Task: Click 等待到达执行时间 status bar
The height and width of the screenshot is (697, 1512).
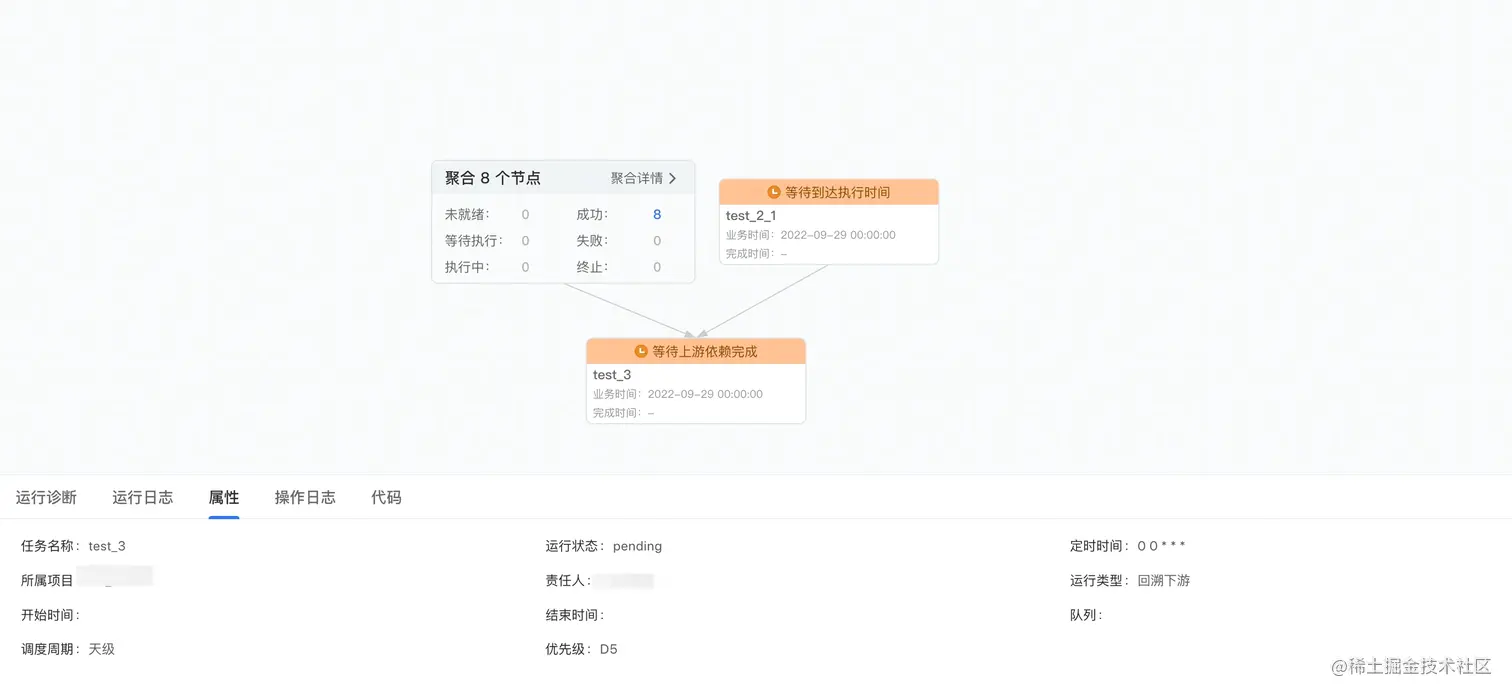Action: (829, 192)
